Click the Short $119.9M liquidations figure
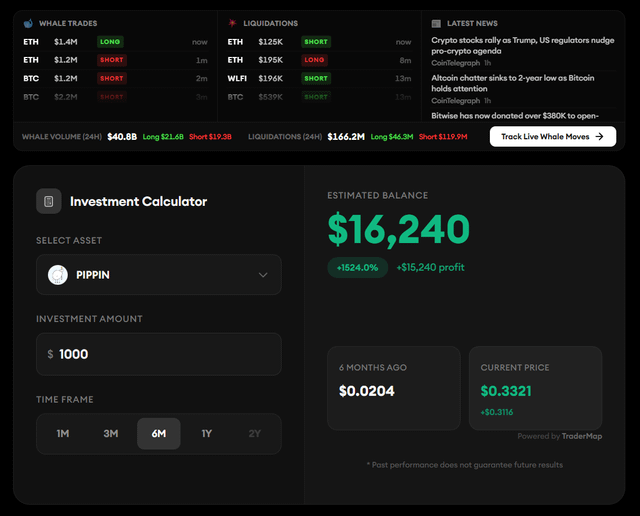This screenshot has height=516, width=640. pos(443,137)
